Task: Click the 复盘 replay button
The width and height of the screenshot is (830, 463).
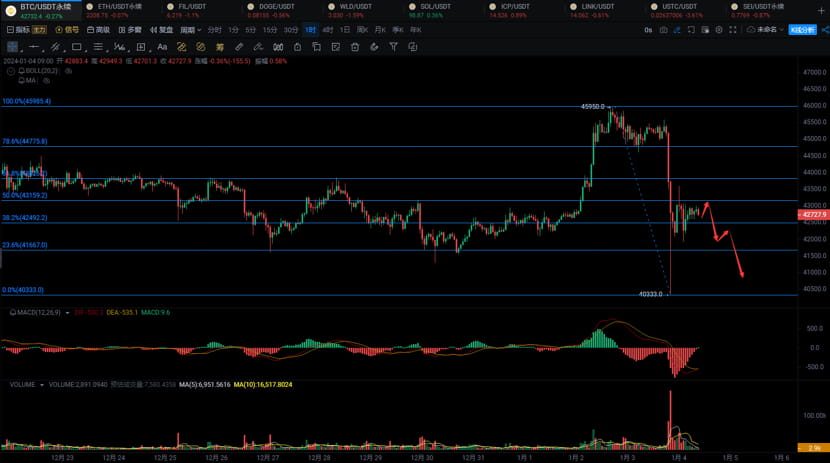Action: pos(161,30)
